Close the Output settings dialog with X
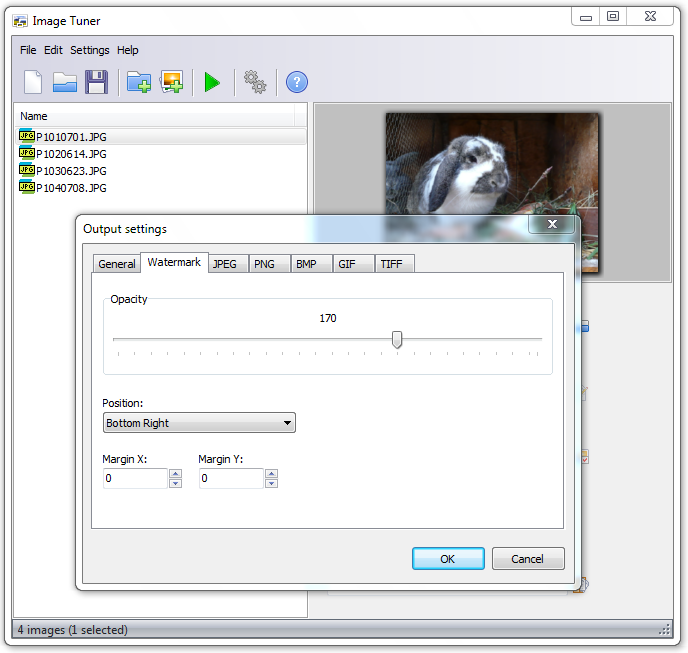 (x=552, y=224)
